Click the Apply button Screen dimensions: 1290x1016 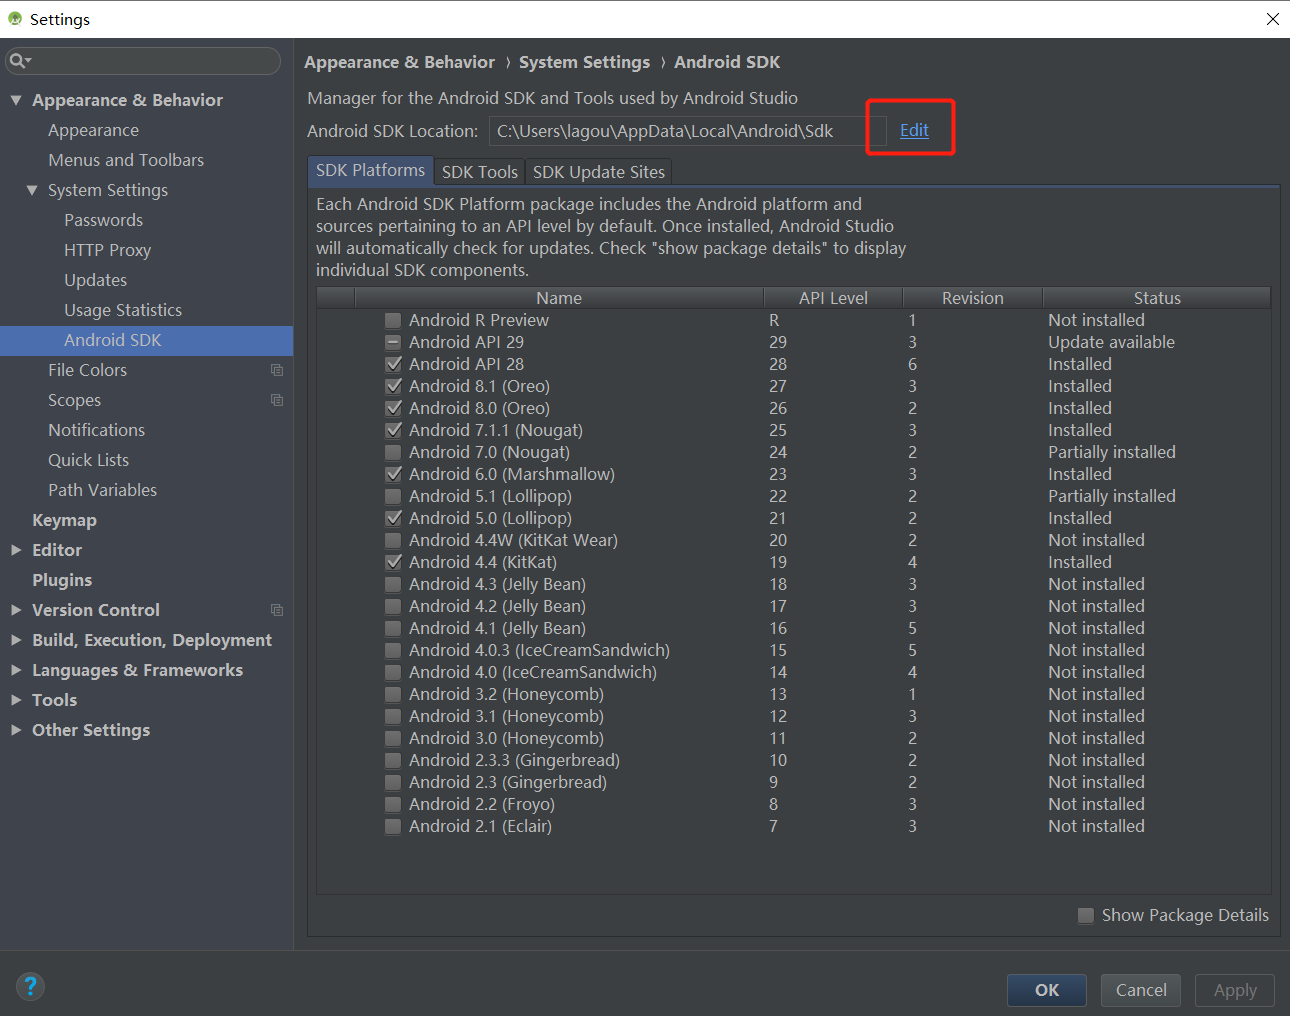[x=1234, y=990]
